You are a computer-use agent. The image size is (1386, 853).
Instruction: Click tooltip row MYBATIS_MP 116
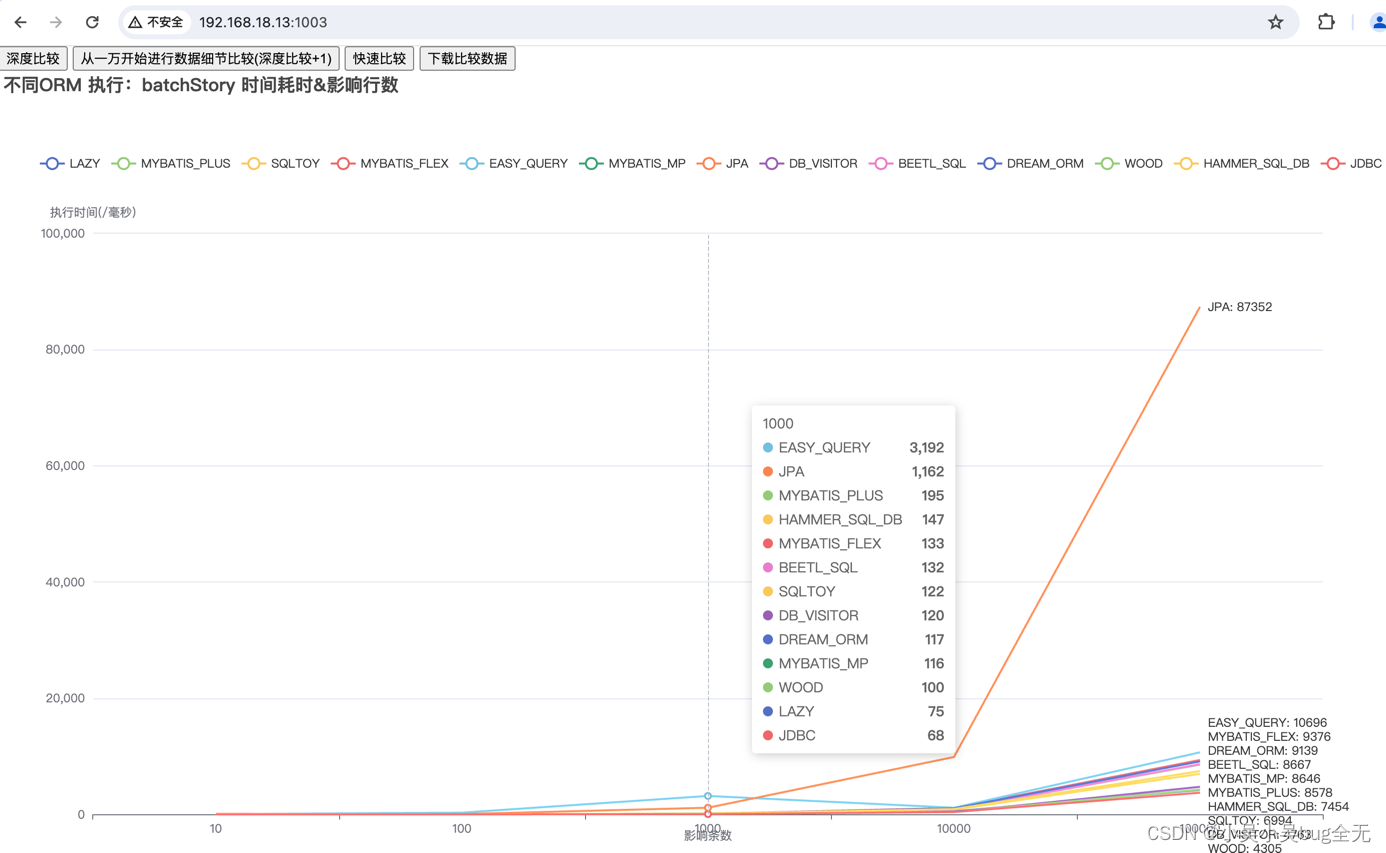tap(853, 664)
